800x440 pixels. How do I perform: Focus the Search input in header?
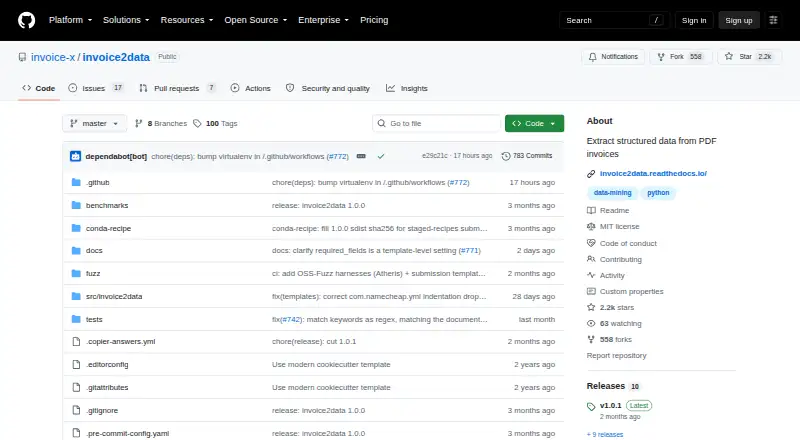tap(614, 20)
